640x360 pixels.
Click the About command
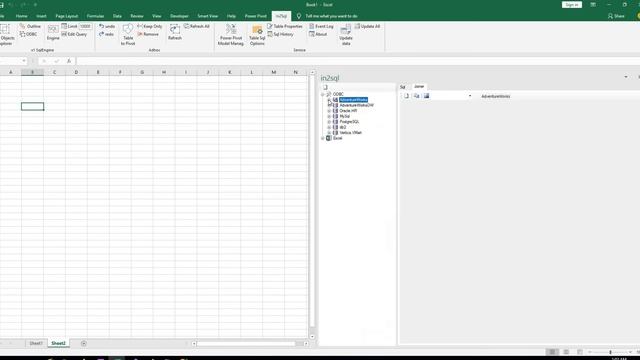tap(318, 34)
